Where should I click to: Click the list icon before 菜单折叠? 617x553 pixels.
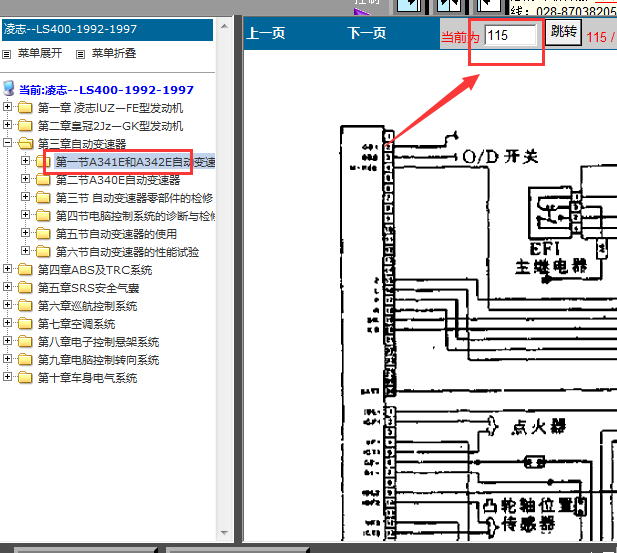[x=80, y=54]
